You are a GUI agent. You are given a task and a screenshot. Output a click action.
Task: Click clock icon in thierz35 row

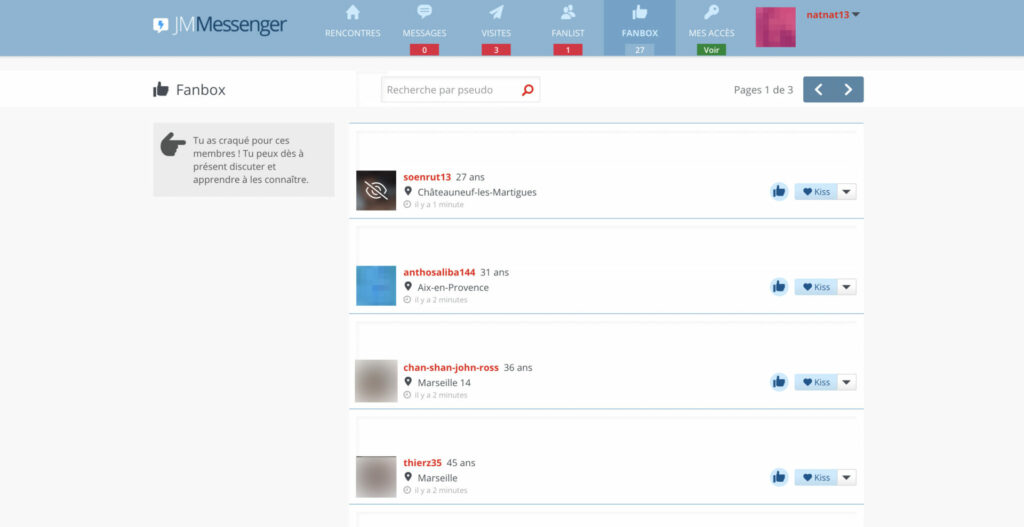pyautogui.click(x=407, y=490)
